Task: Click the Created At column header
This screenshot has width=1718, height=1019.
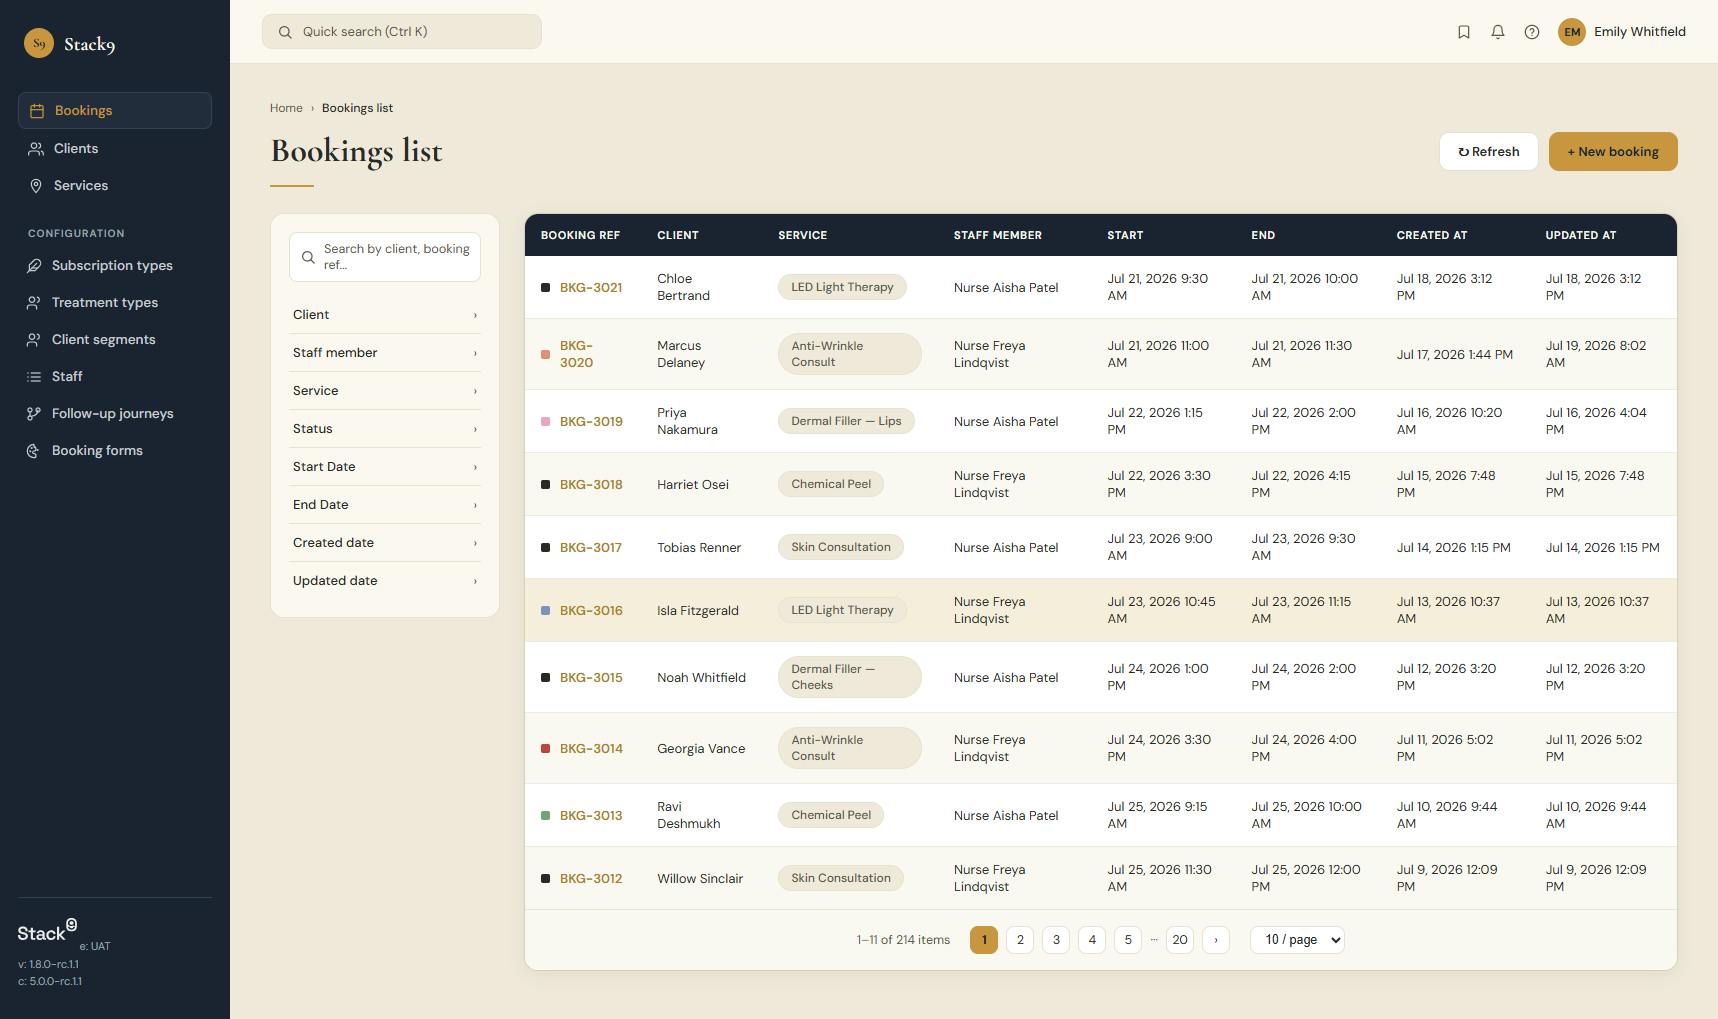Action: point(1432,236)
